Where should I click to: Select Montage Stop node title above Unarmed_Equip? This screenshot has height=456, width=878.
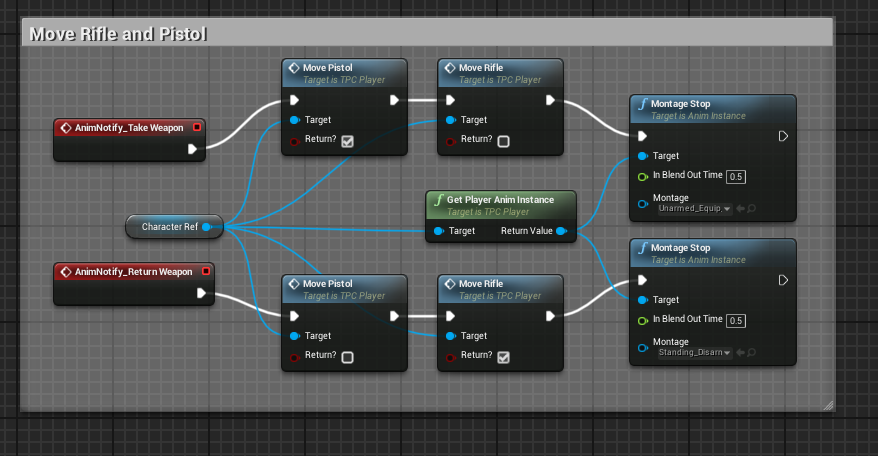pyautogui.click(x=680, y=104)
